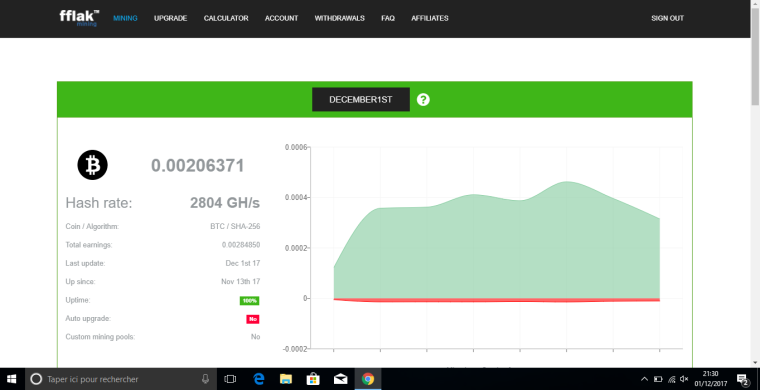Image resolution: width=760 pixels, height=390 pixels.
Task: Click the question mark help icon
Action: (423, 100)
